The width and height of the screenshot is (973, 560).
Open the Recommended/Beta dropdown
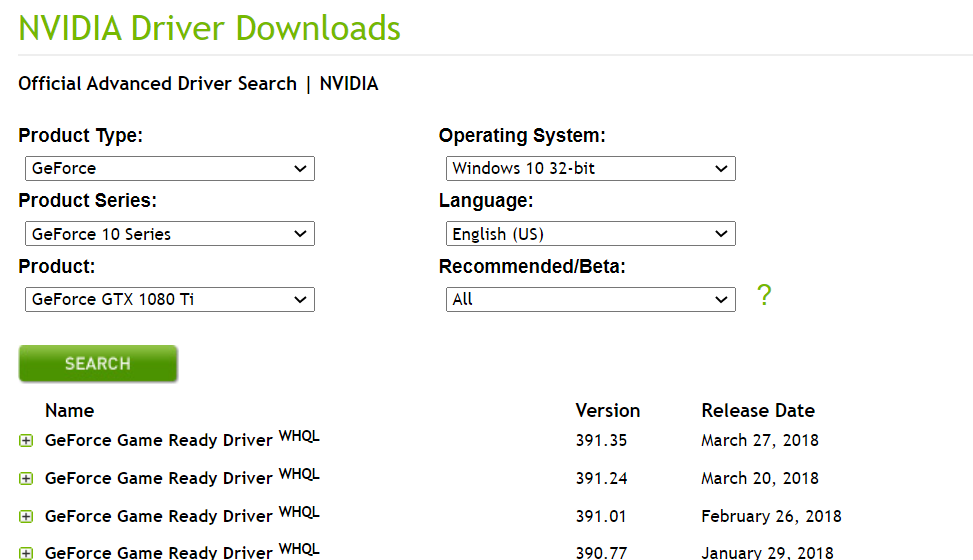590,299
